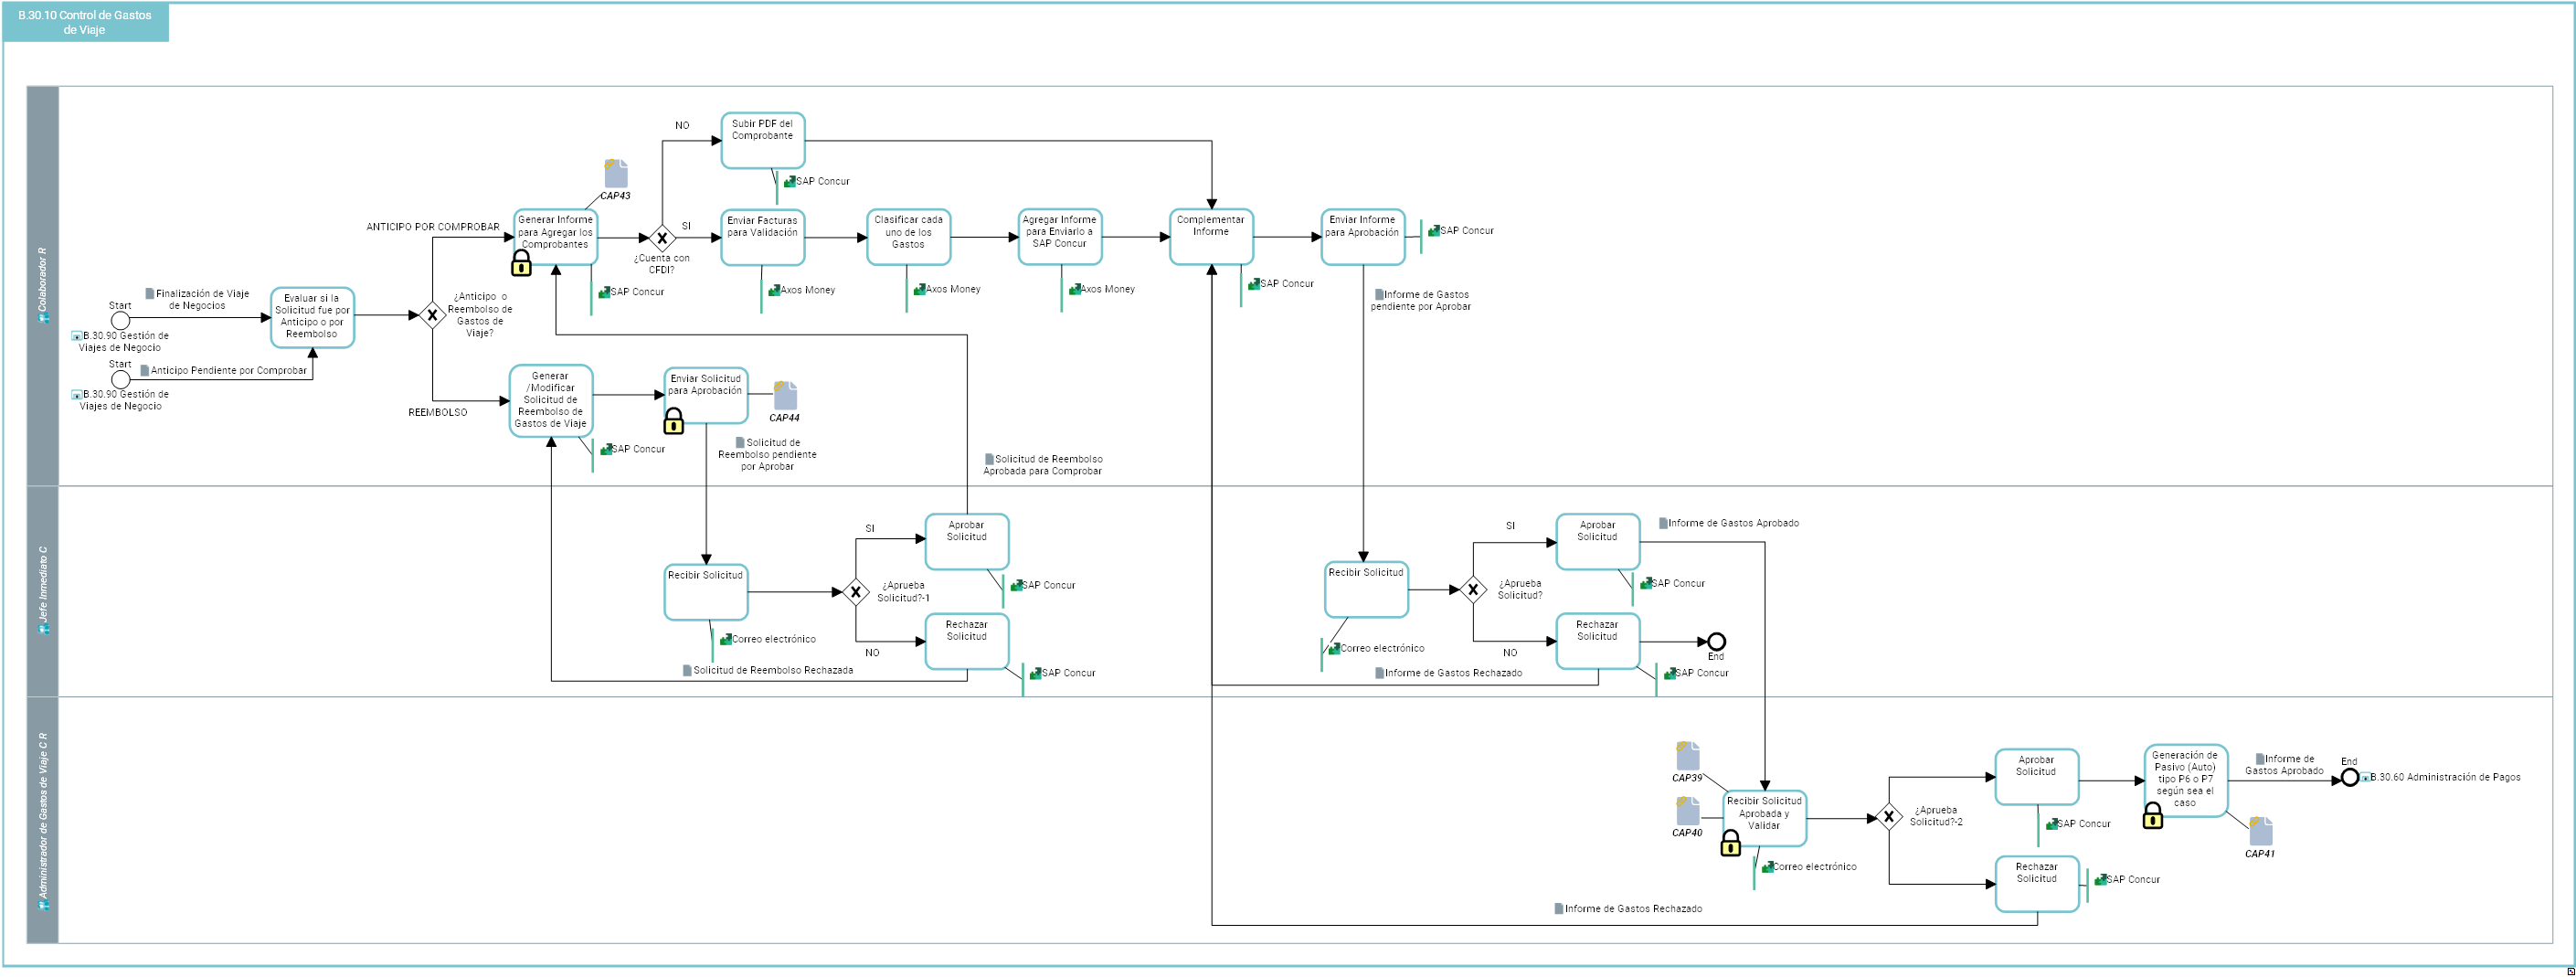Click the 'REEMBOLSO' flow label

[x=438, y=413]
